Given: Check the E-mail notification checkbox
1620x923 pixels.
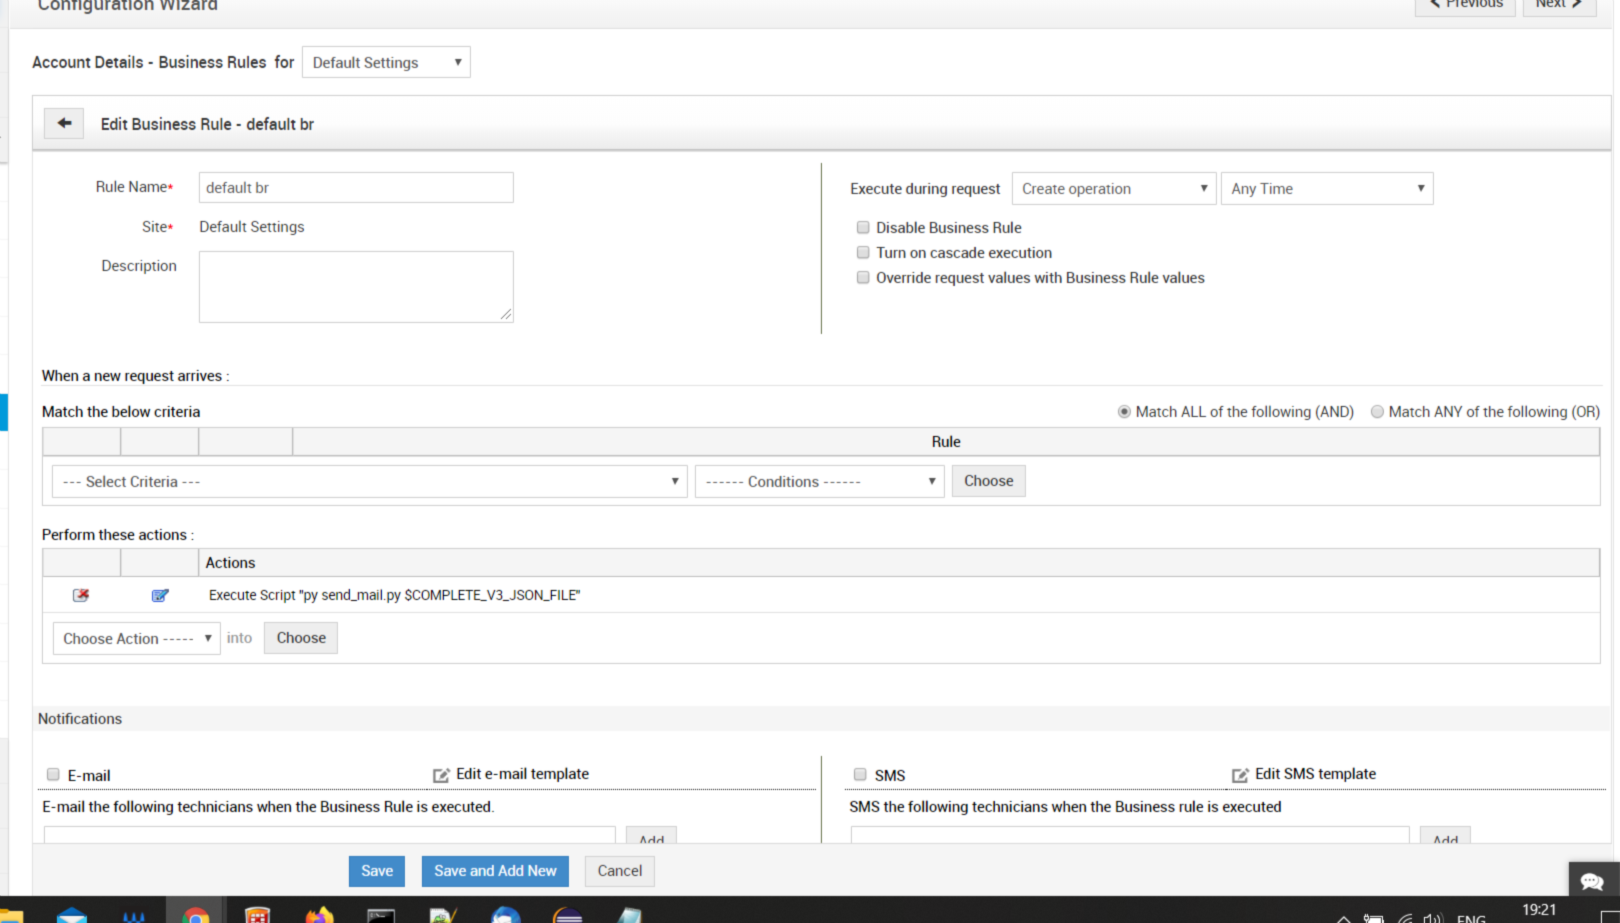Looking at the screenshot, I should [x=53, y=774].
